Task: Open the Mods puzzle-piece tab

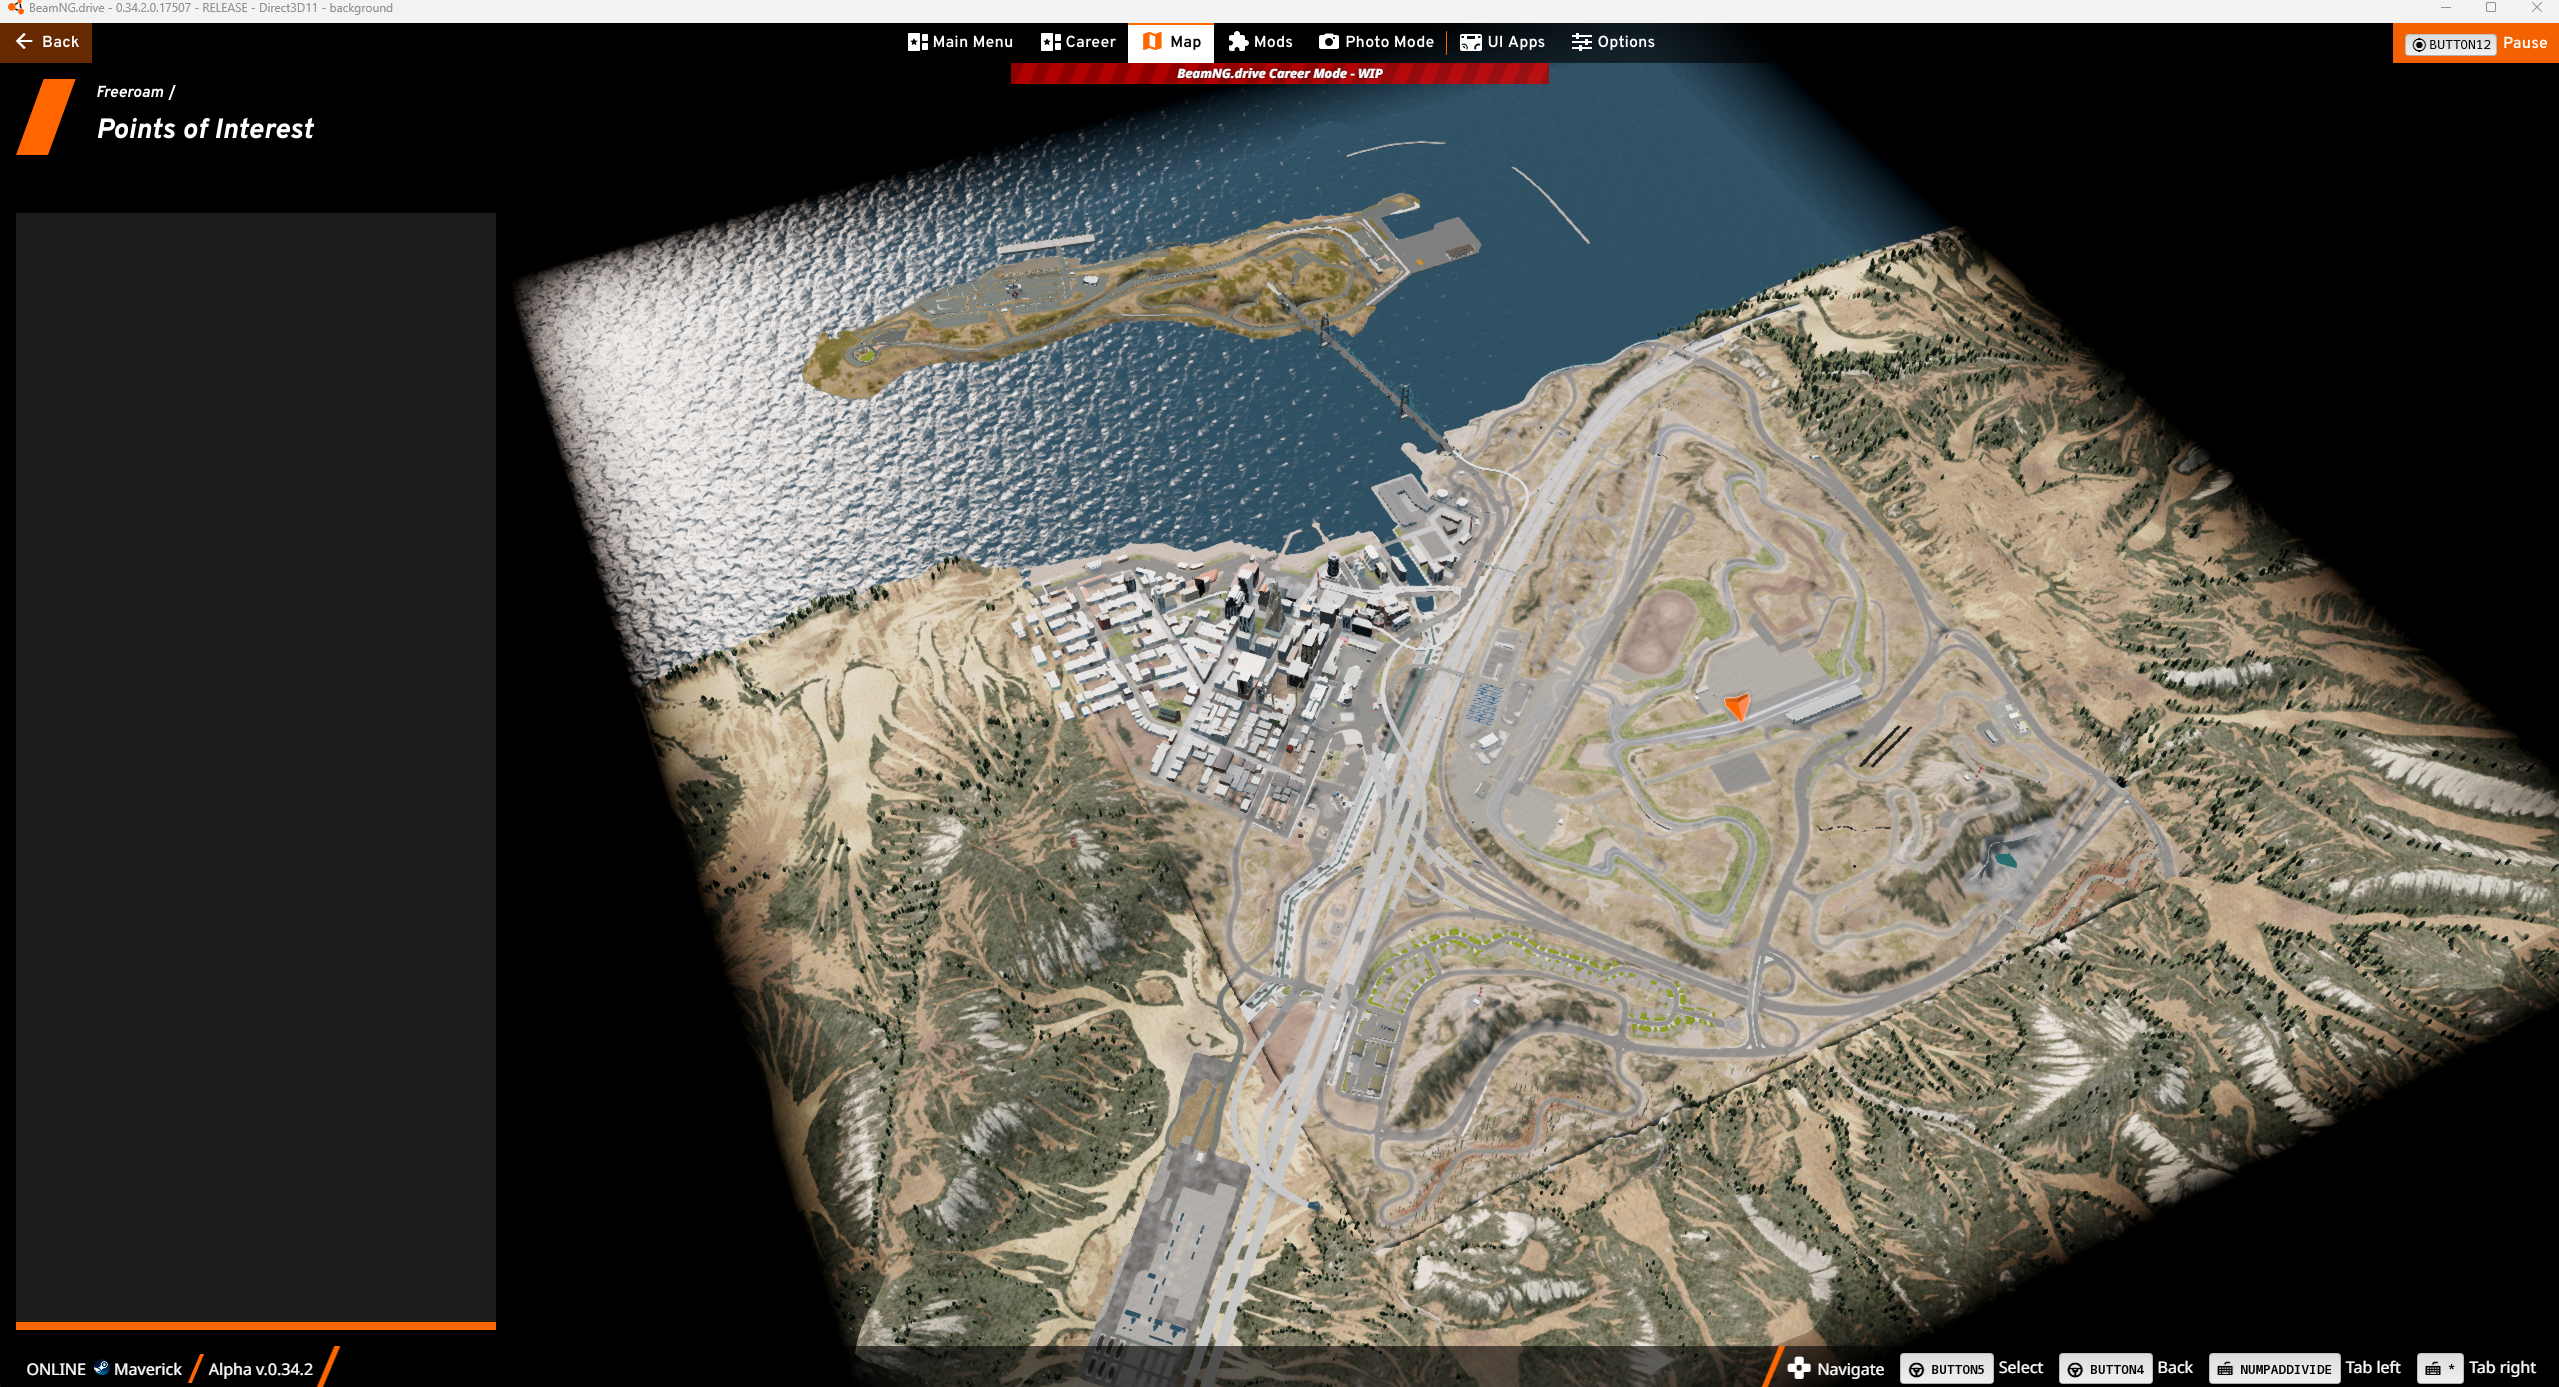Action: point(1260,42)
